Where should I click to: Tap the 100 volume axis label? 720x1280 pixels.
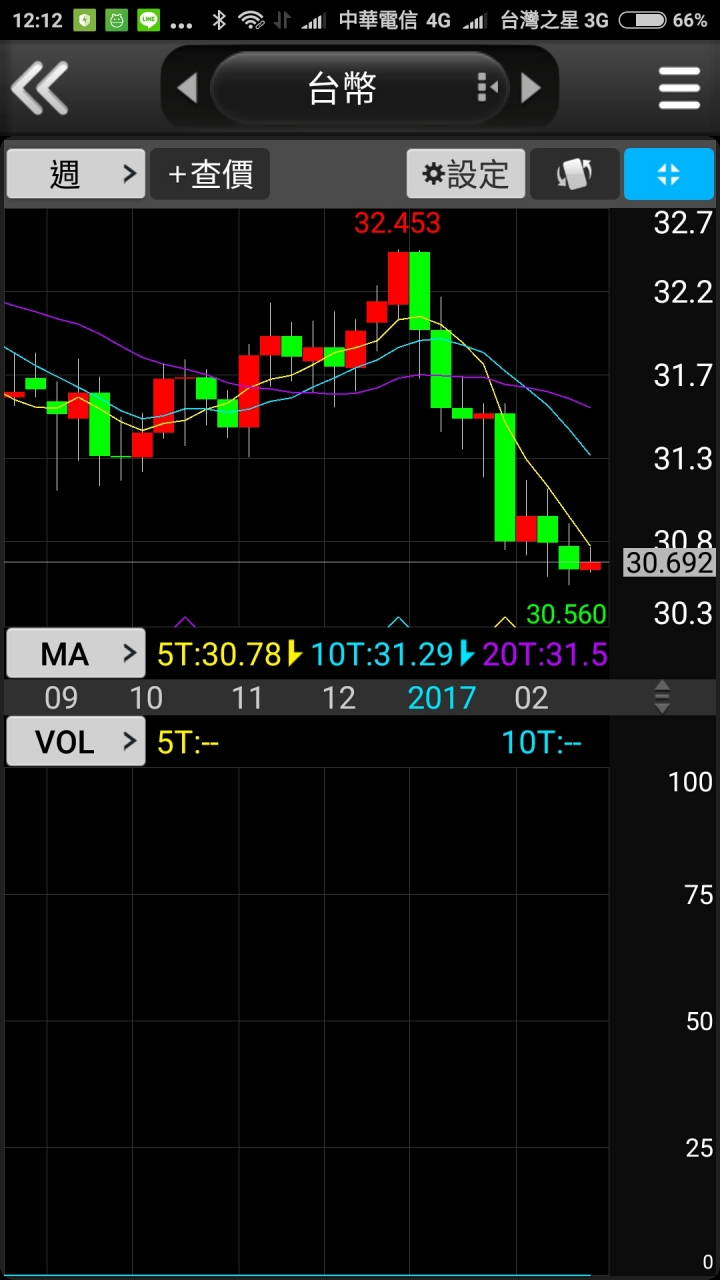[690, 782]
